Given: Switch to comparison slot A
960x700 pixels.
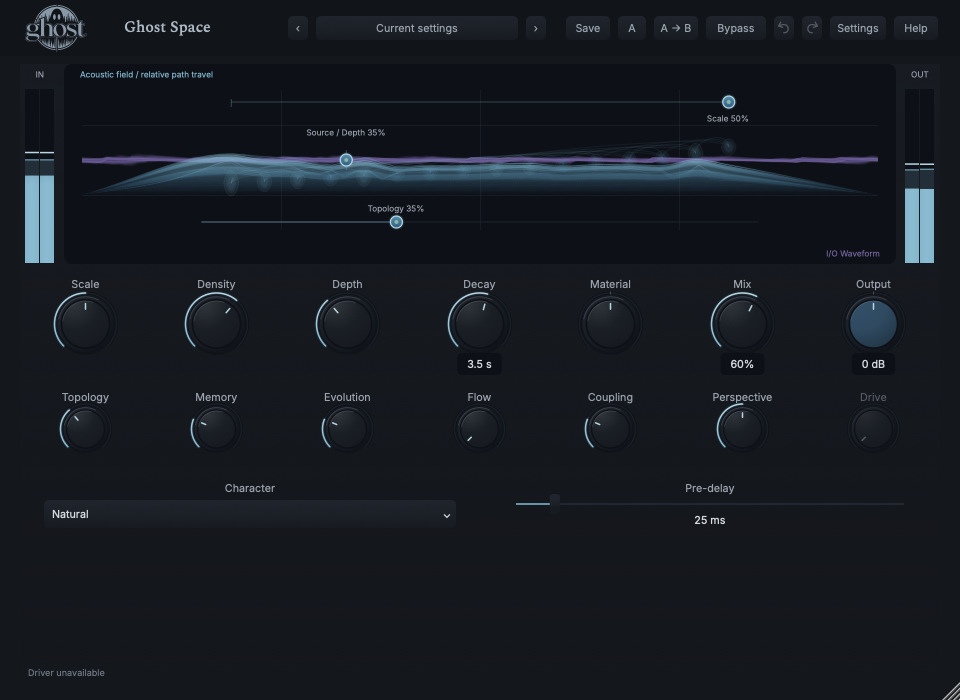Looking at the screenshot, I should pyautogui.click(x=631, y=28).
